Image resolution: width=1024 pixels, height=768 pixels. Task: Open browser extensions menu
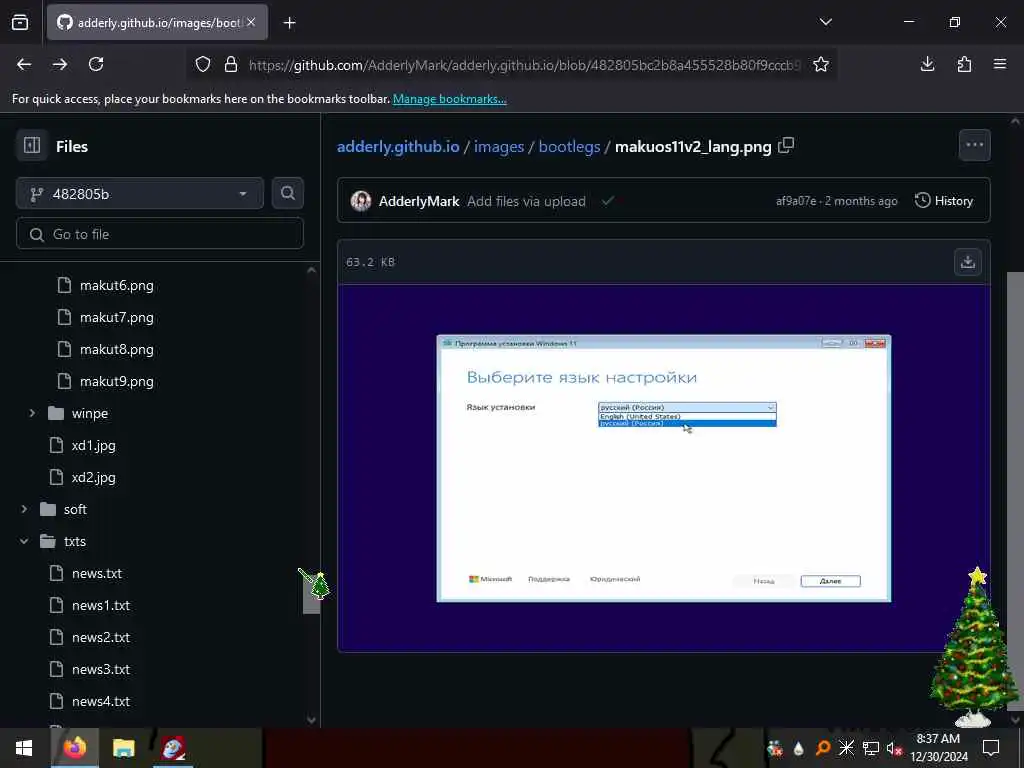click(x=964, y=64)
